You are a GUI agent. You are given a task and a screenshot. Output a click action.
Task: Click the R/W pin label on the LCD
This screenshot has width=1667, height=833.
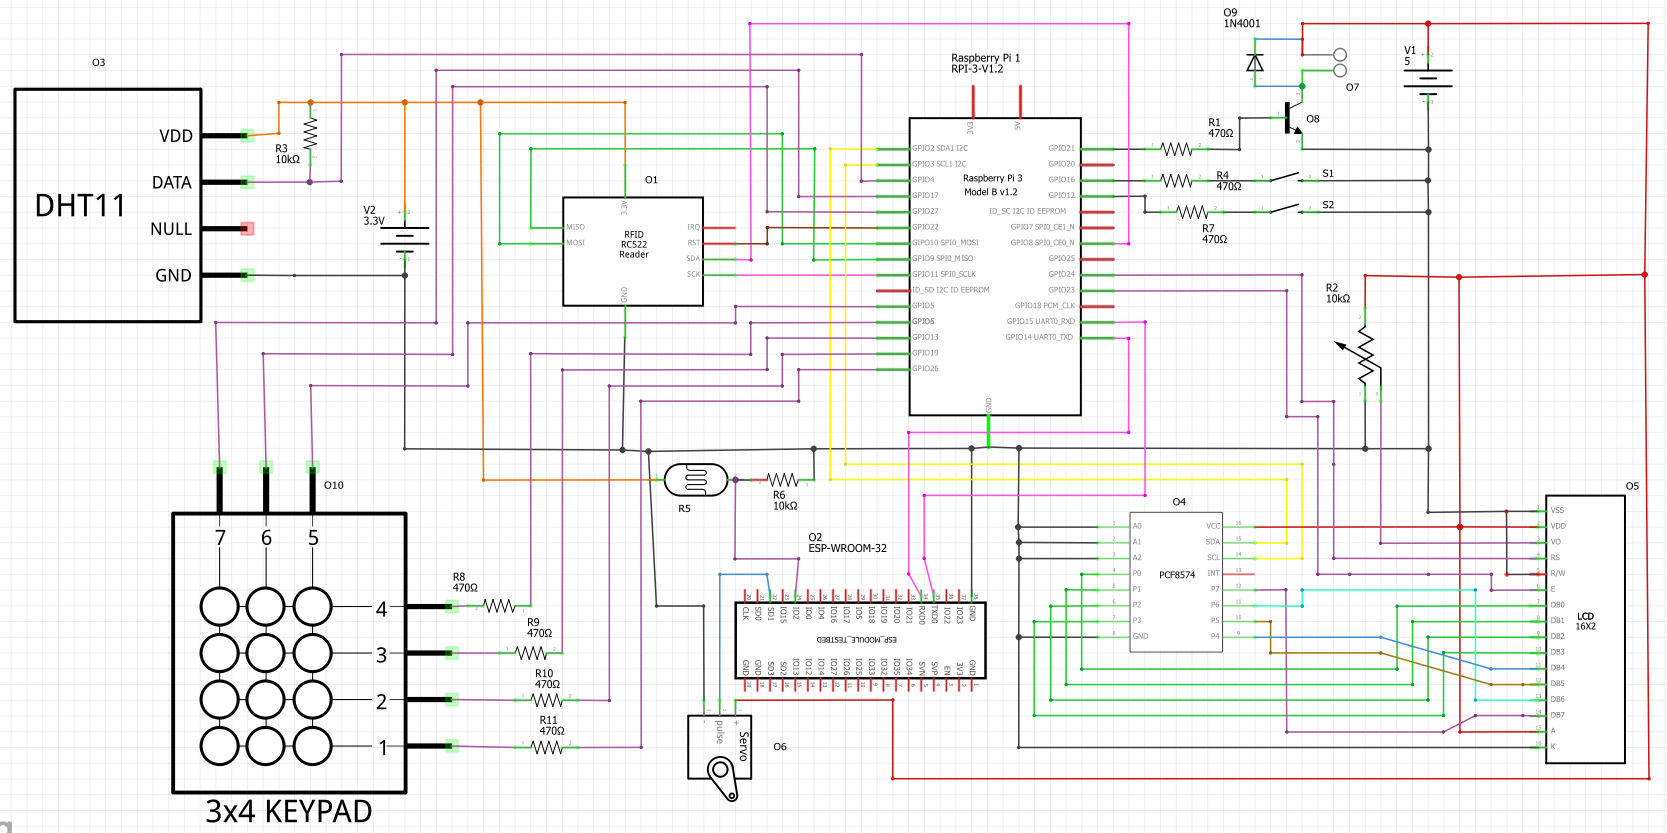click(x=1557, y=573)
